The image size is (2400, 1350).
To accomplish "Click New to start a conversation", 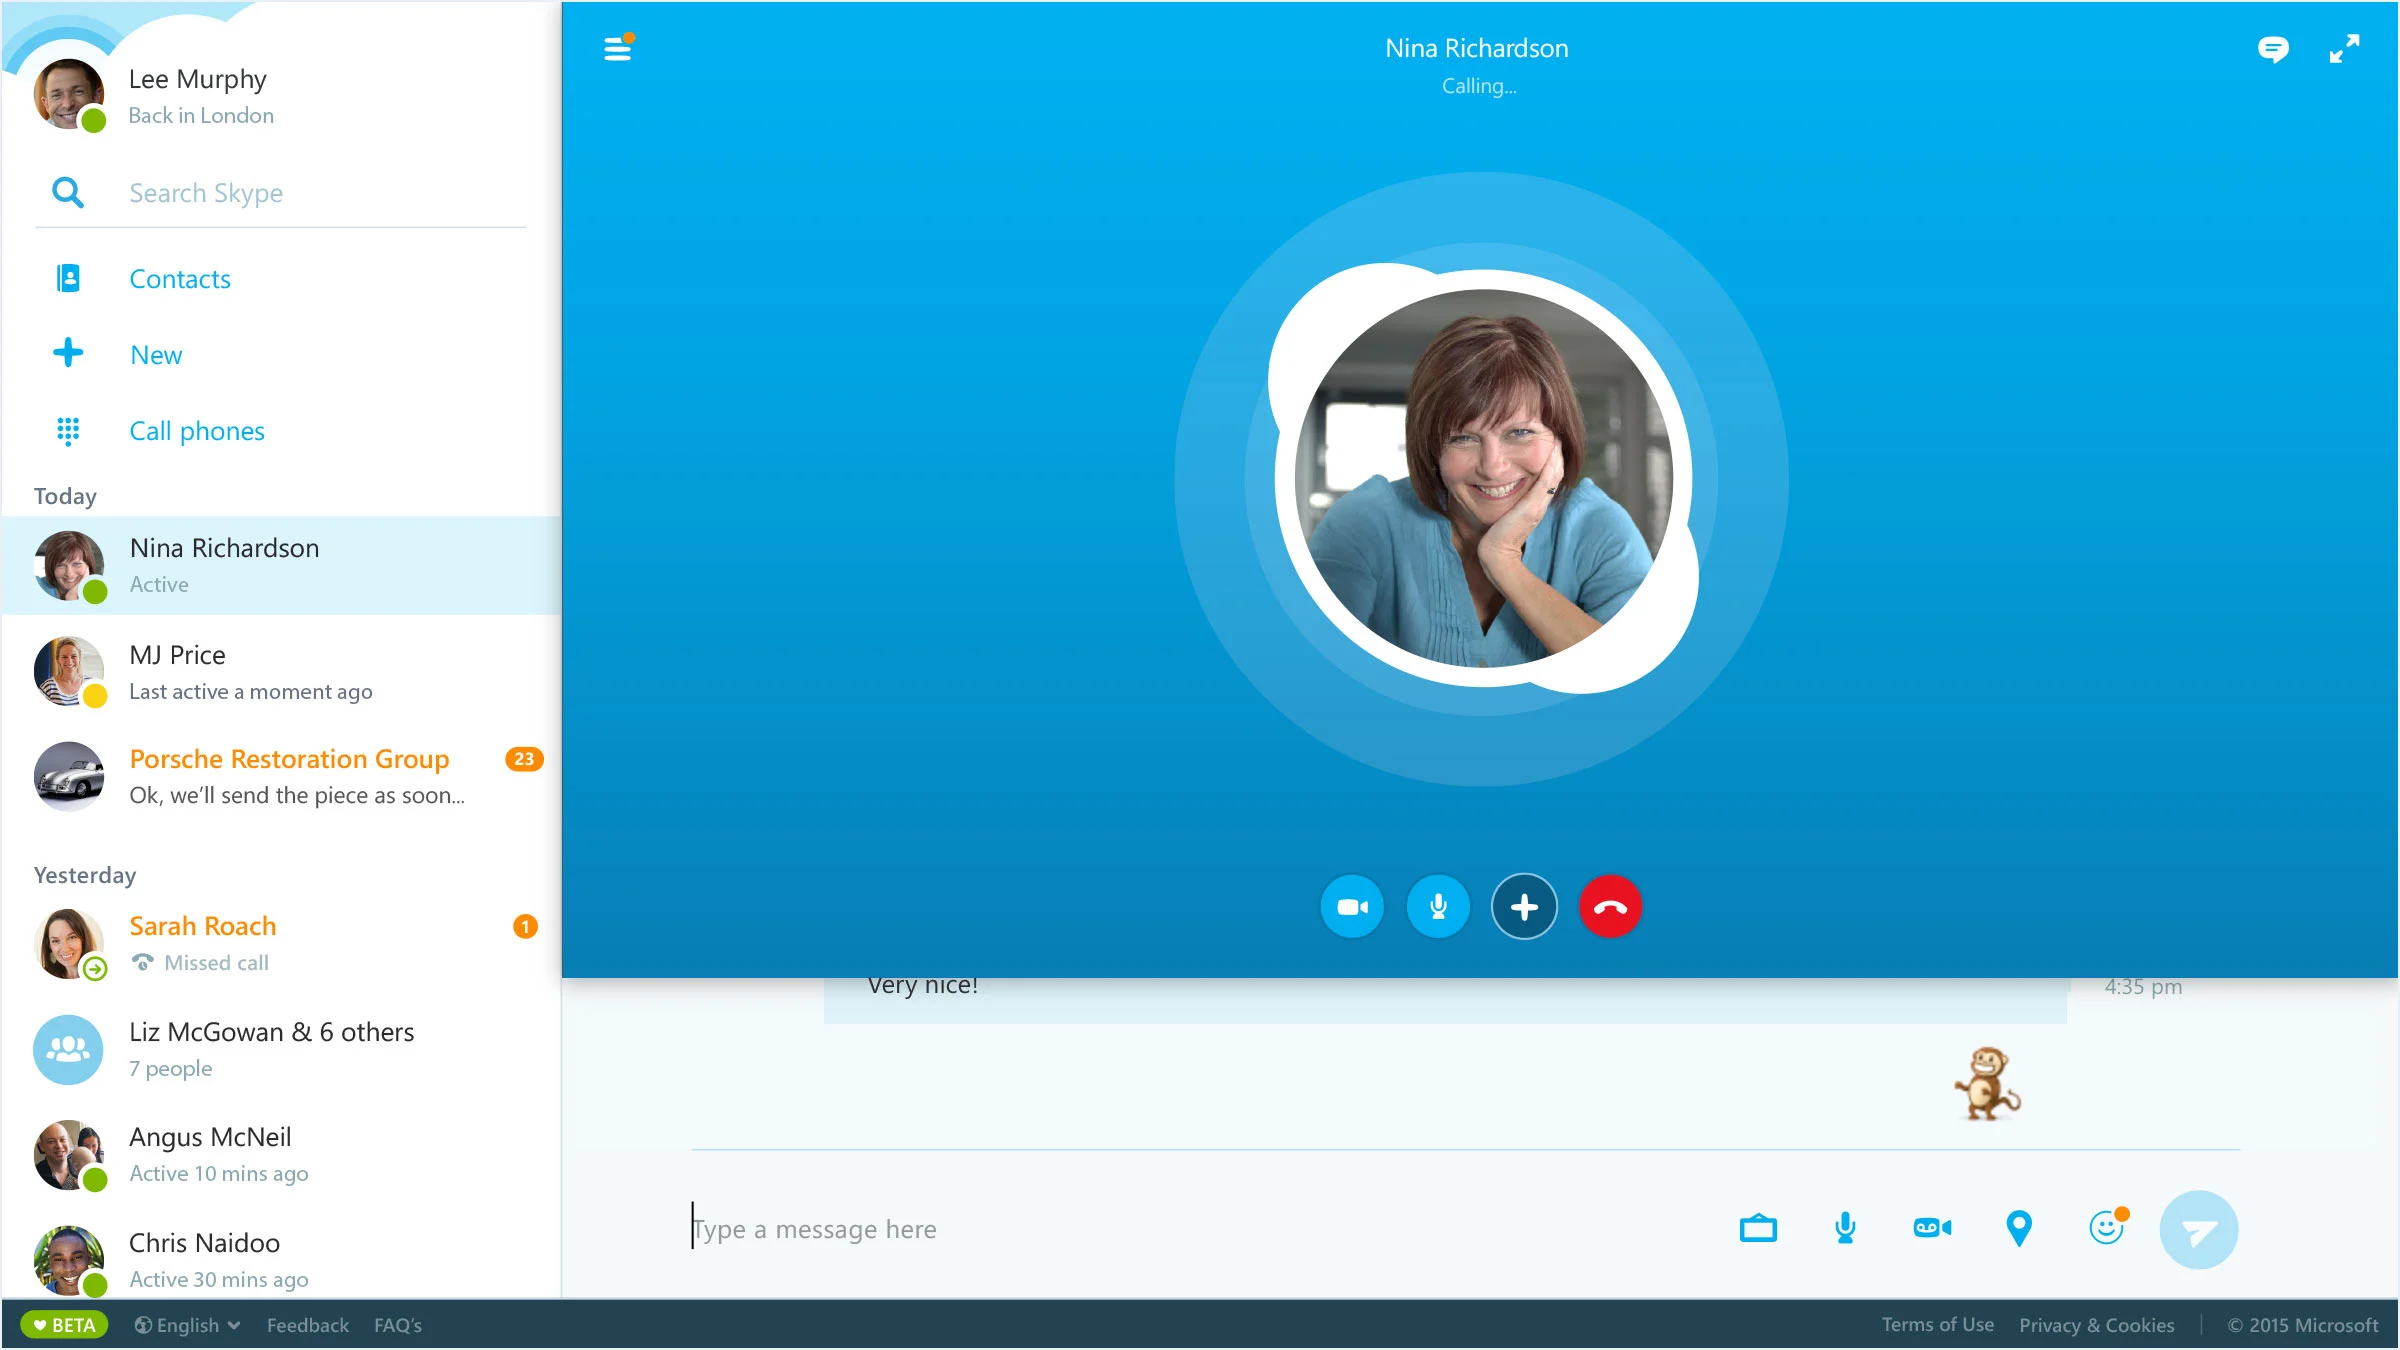I will pyautogui.click(x=156, y=355).
